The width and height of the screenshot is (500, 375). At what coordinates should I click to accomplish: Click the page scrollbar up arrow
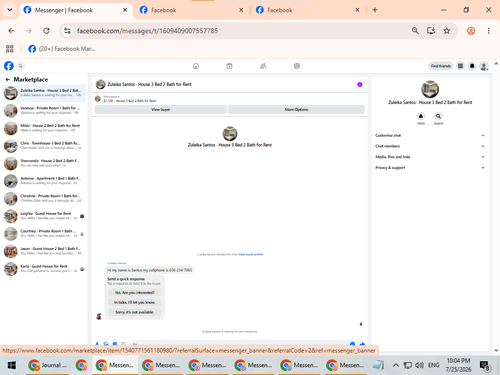click(x=496, y=64)
